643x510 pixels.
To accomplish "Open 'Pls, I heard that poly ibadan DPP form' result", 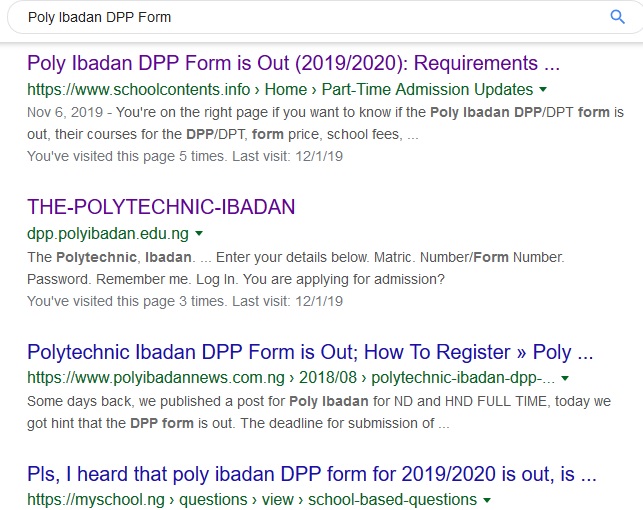I will [x=312, y=474].
